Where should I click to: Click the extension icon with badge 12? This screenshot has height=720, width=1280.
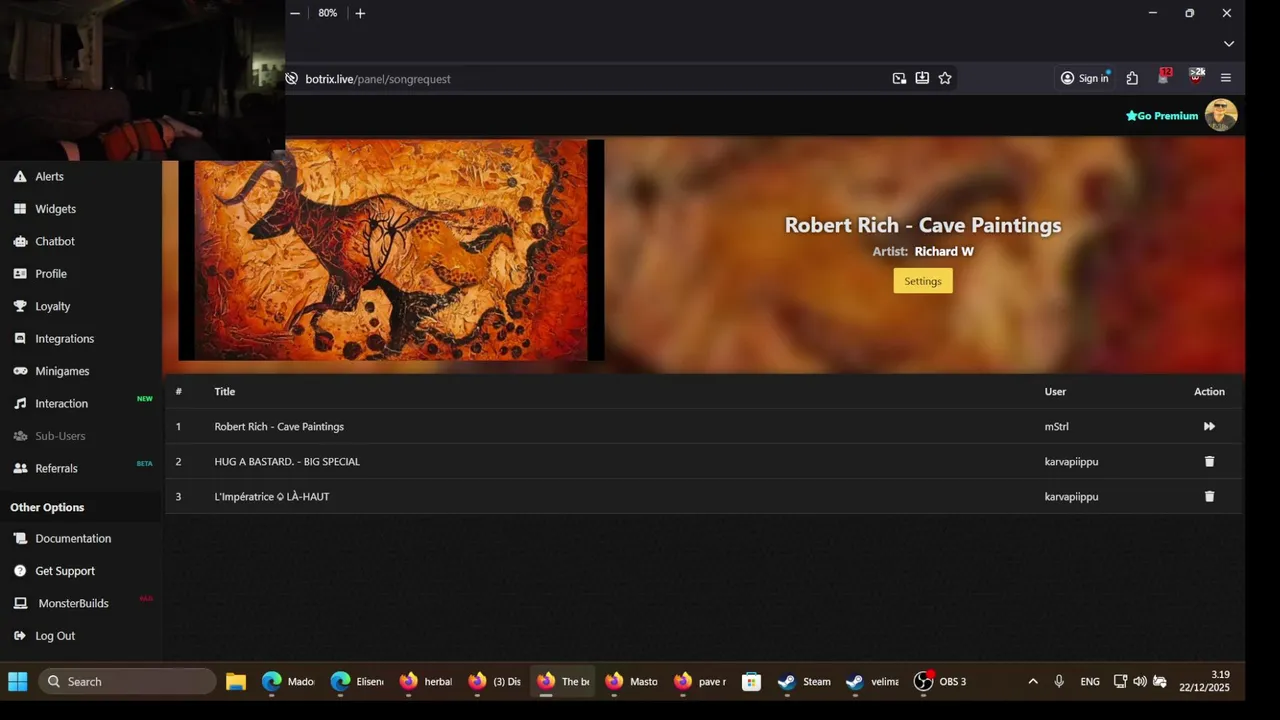(1164, 77)
